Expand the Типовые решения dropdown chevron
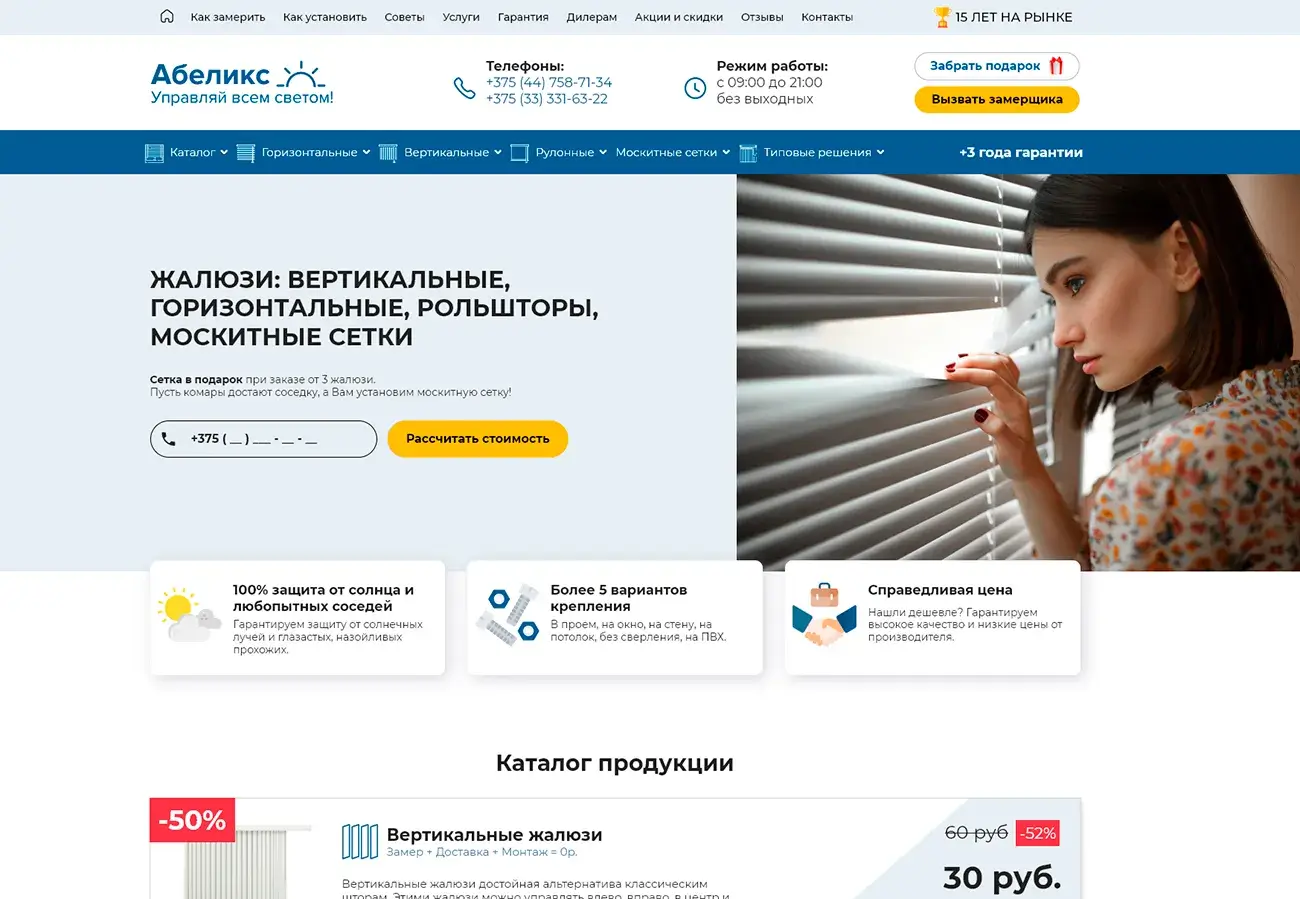 click(x=880, y=152)
